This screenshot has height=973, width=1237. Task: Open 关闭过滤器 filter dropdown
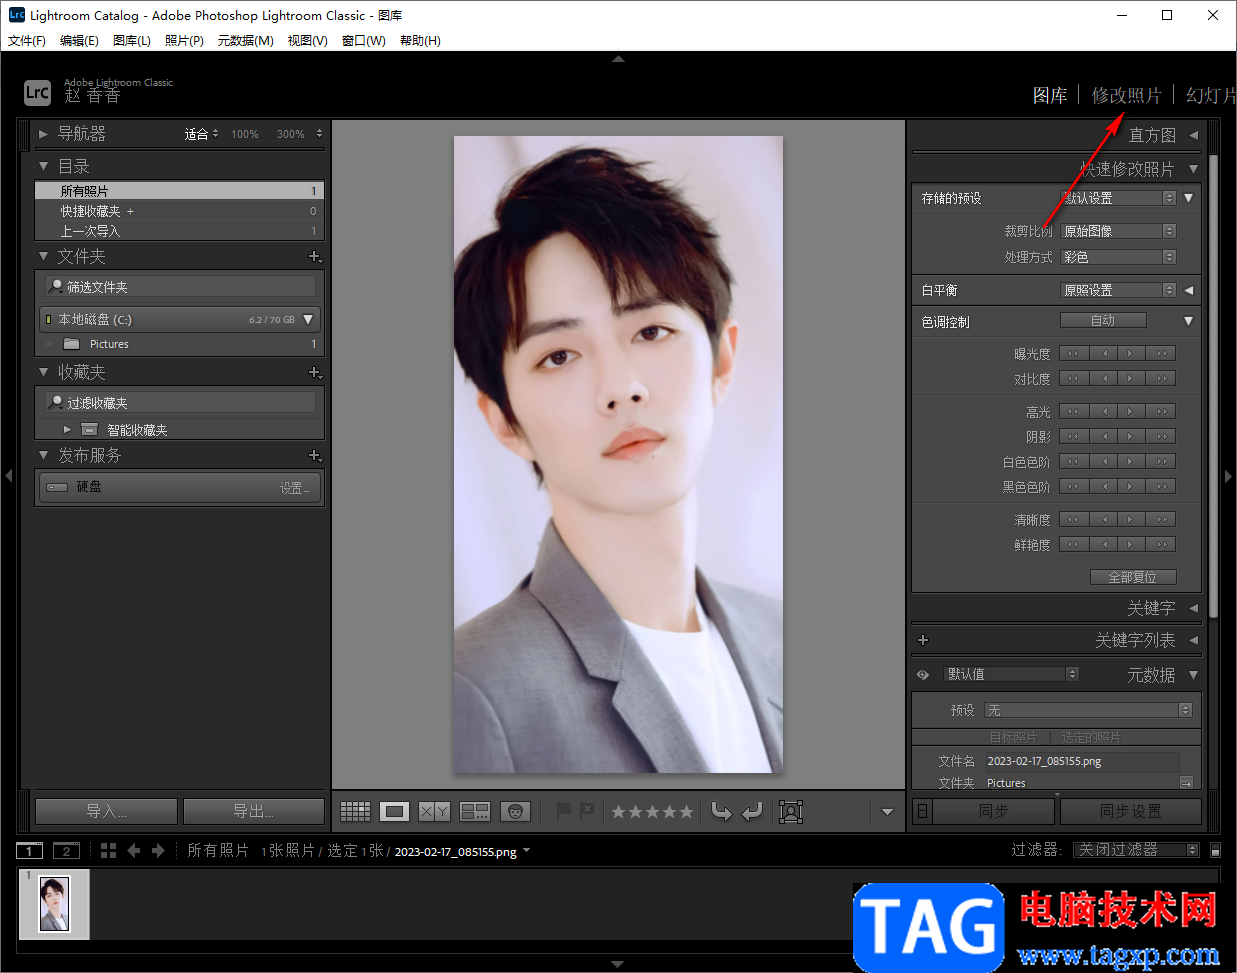pos(1136,850)
